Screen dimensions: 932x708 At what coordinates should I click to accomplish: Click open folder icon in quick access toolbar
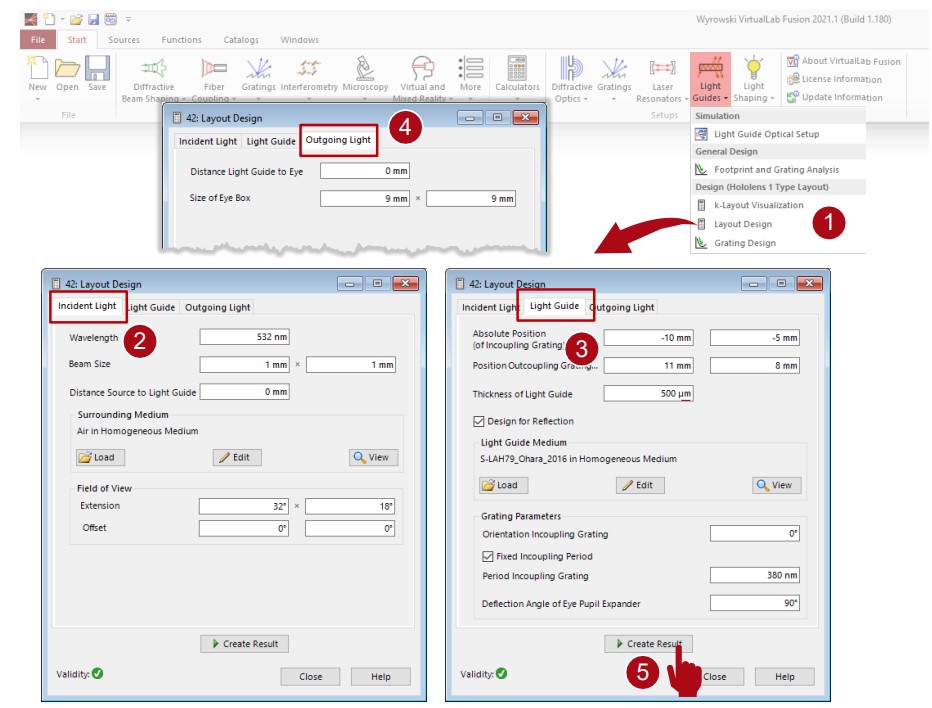click(x=76, y=20)
